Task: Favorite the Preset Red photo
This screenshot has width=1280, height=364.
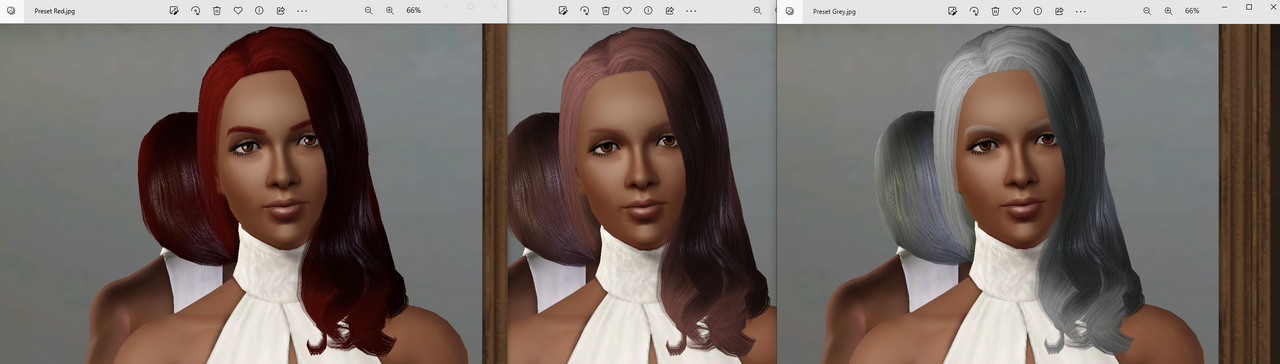Action: (238, 10)
